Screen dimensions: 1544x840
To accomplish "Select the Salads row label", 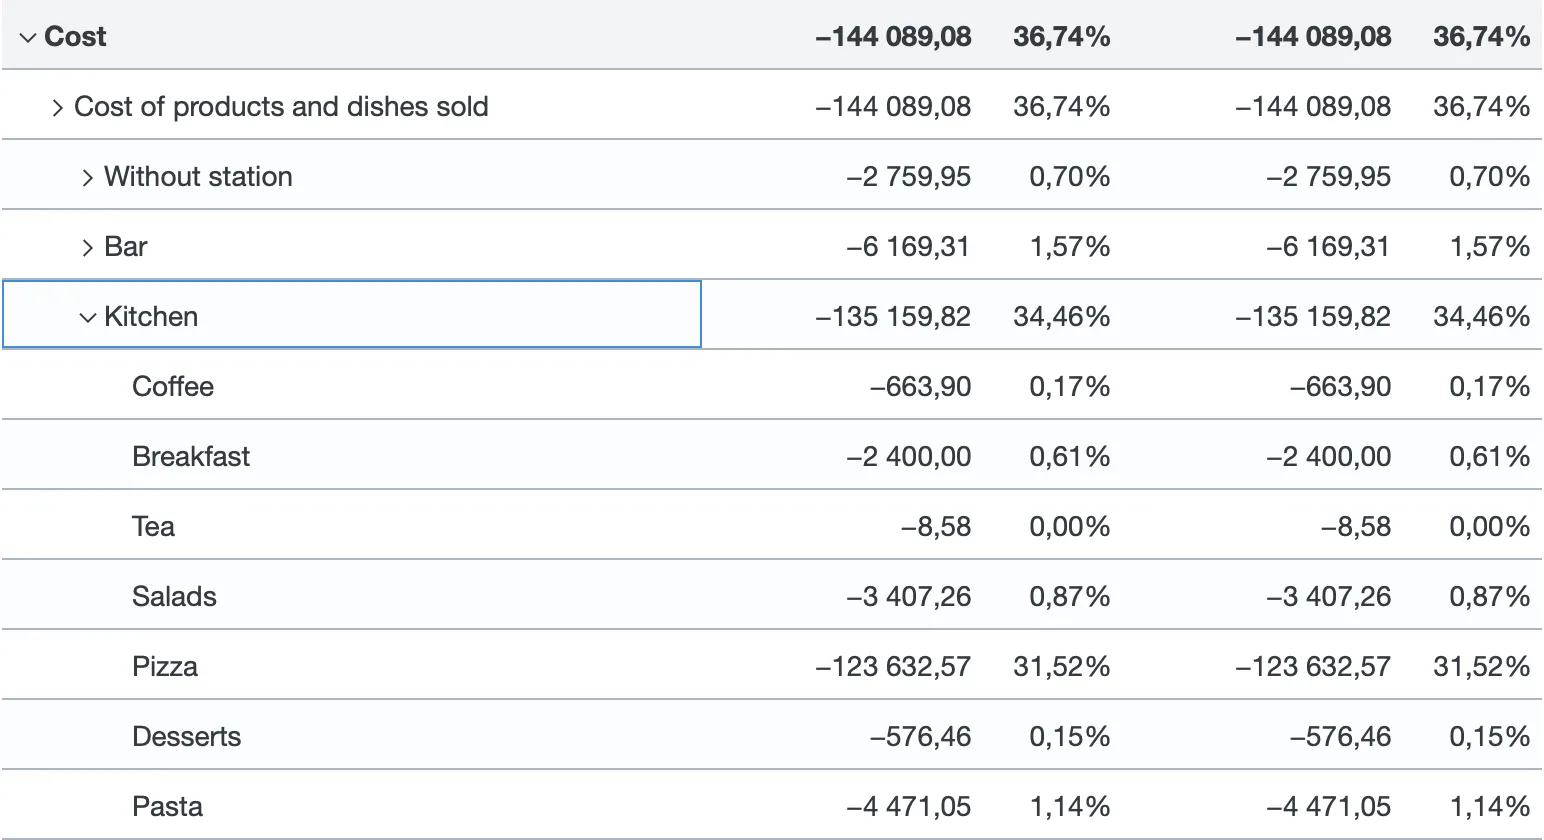I will [174, 597].
